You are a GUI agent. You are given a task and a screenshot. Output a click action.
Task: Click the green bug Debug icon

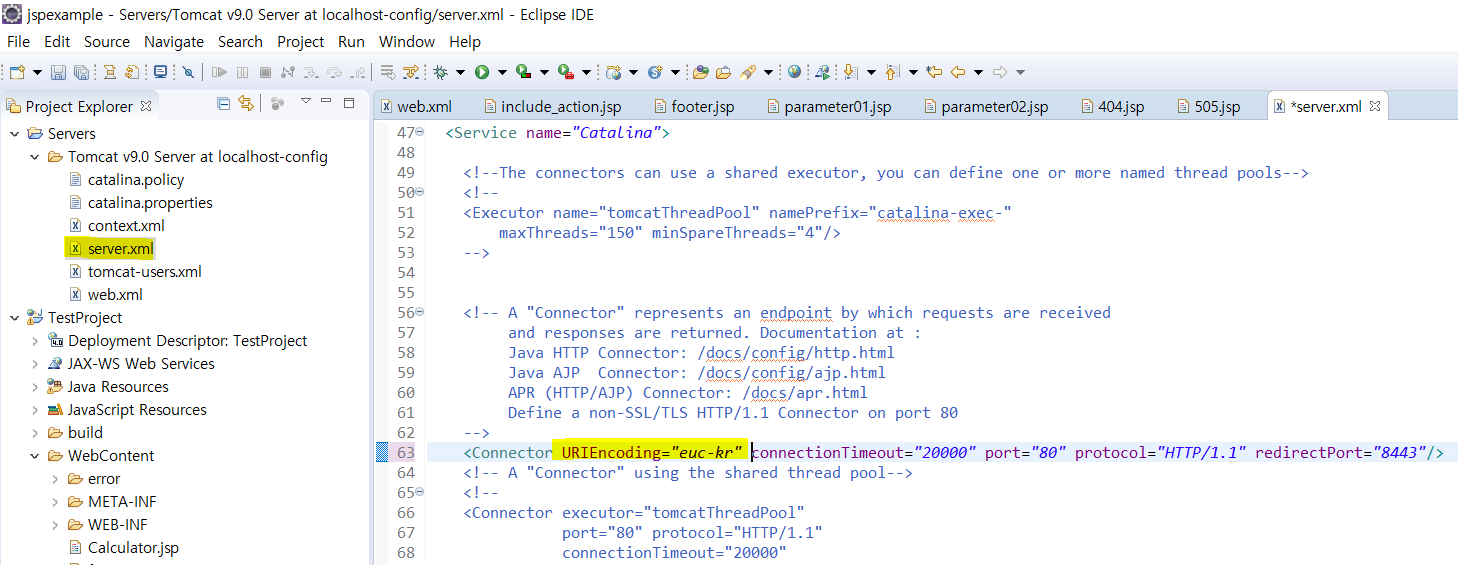pos(441,72)
